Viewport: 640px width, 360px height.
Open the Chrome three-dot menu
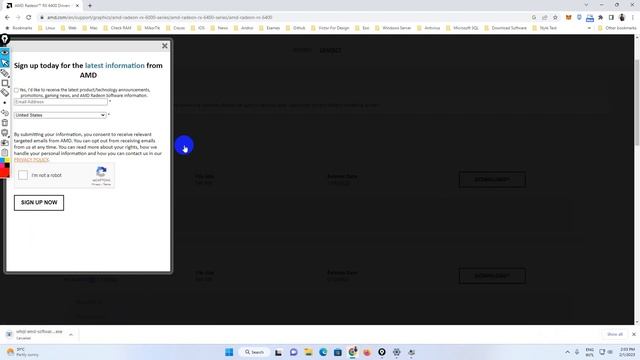coord(633,18)
